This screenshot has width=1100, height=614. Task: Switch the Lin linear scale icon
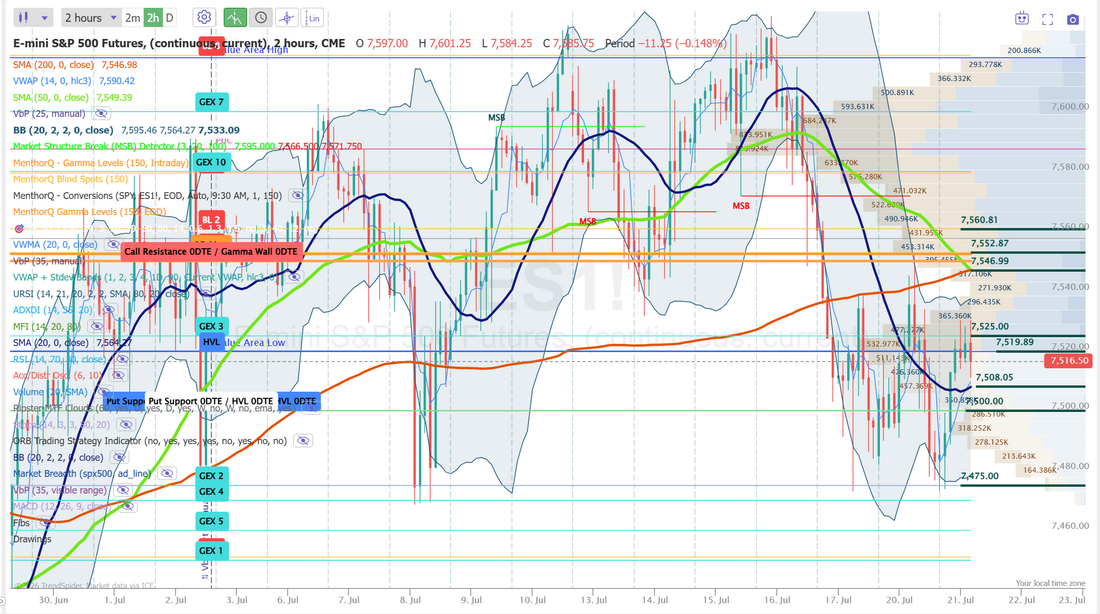pyautogui.click(x=313, y=18)
